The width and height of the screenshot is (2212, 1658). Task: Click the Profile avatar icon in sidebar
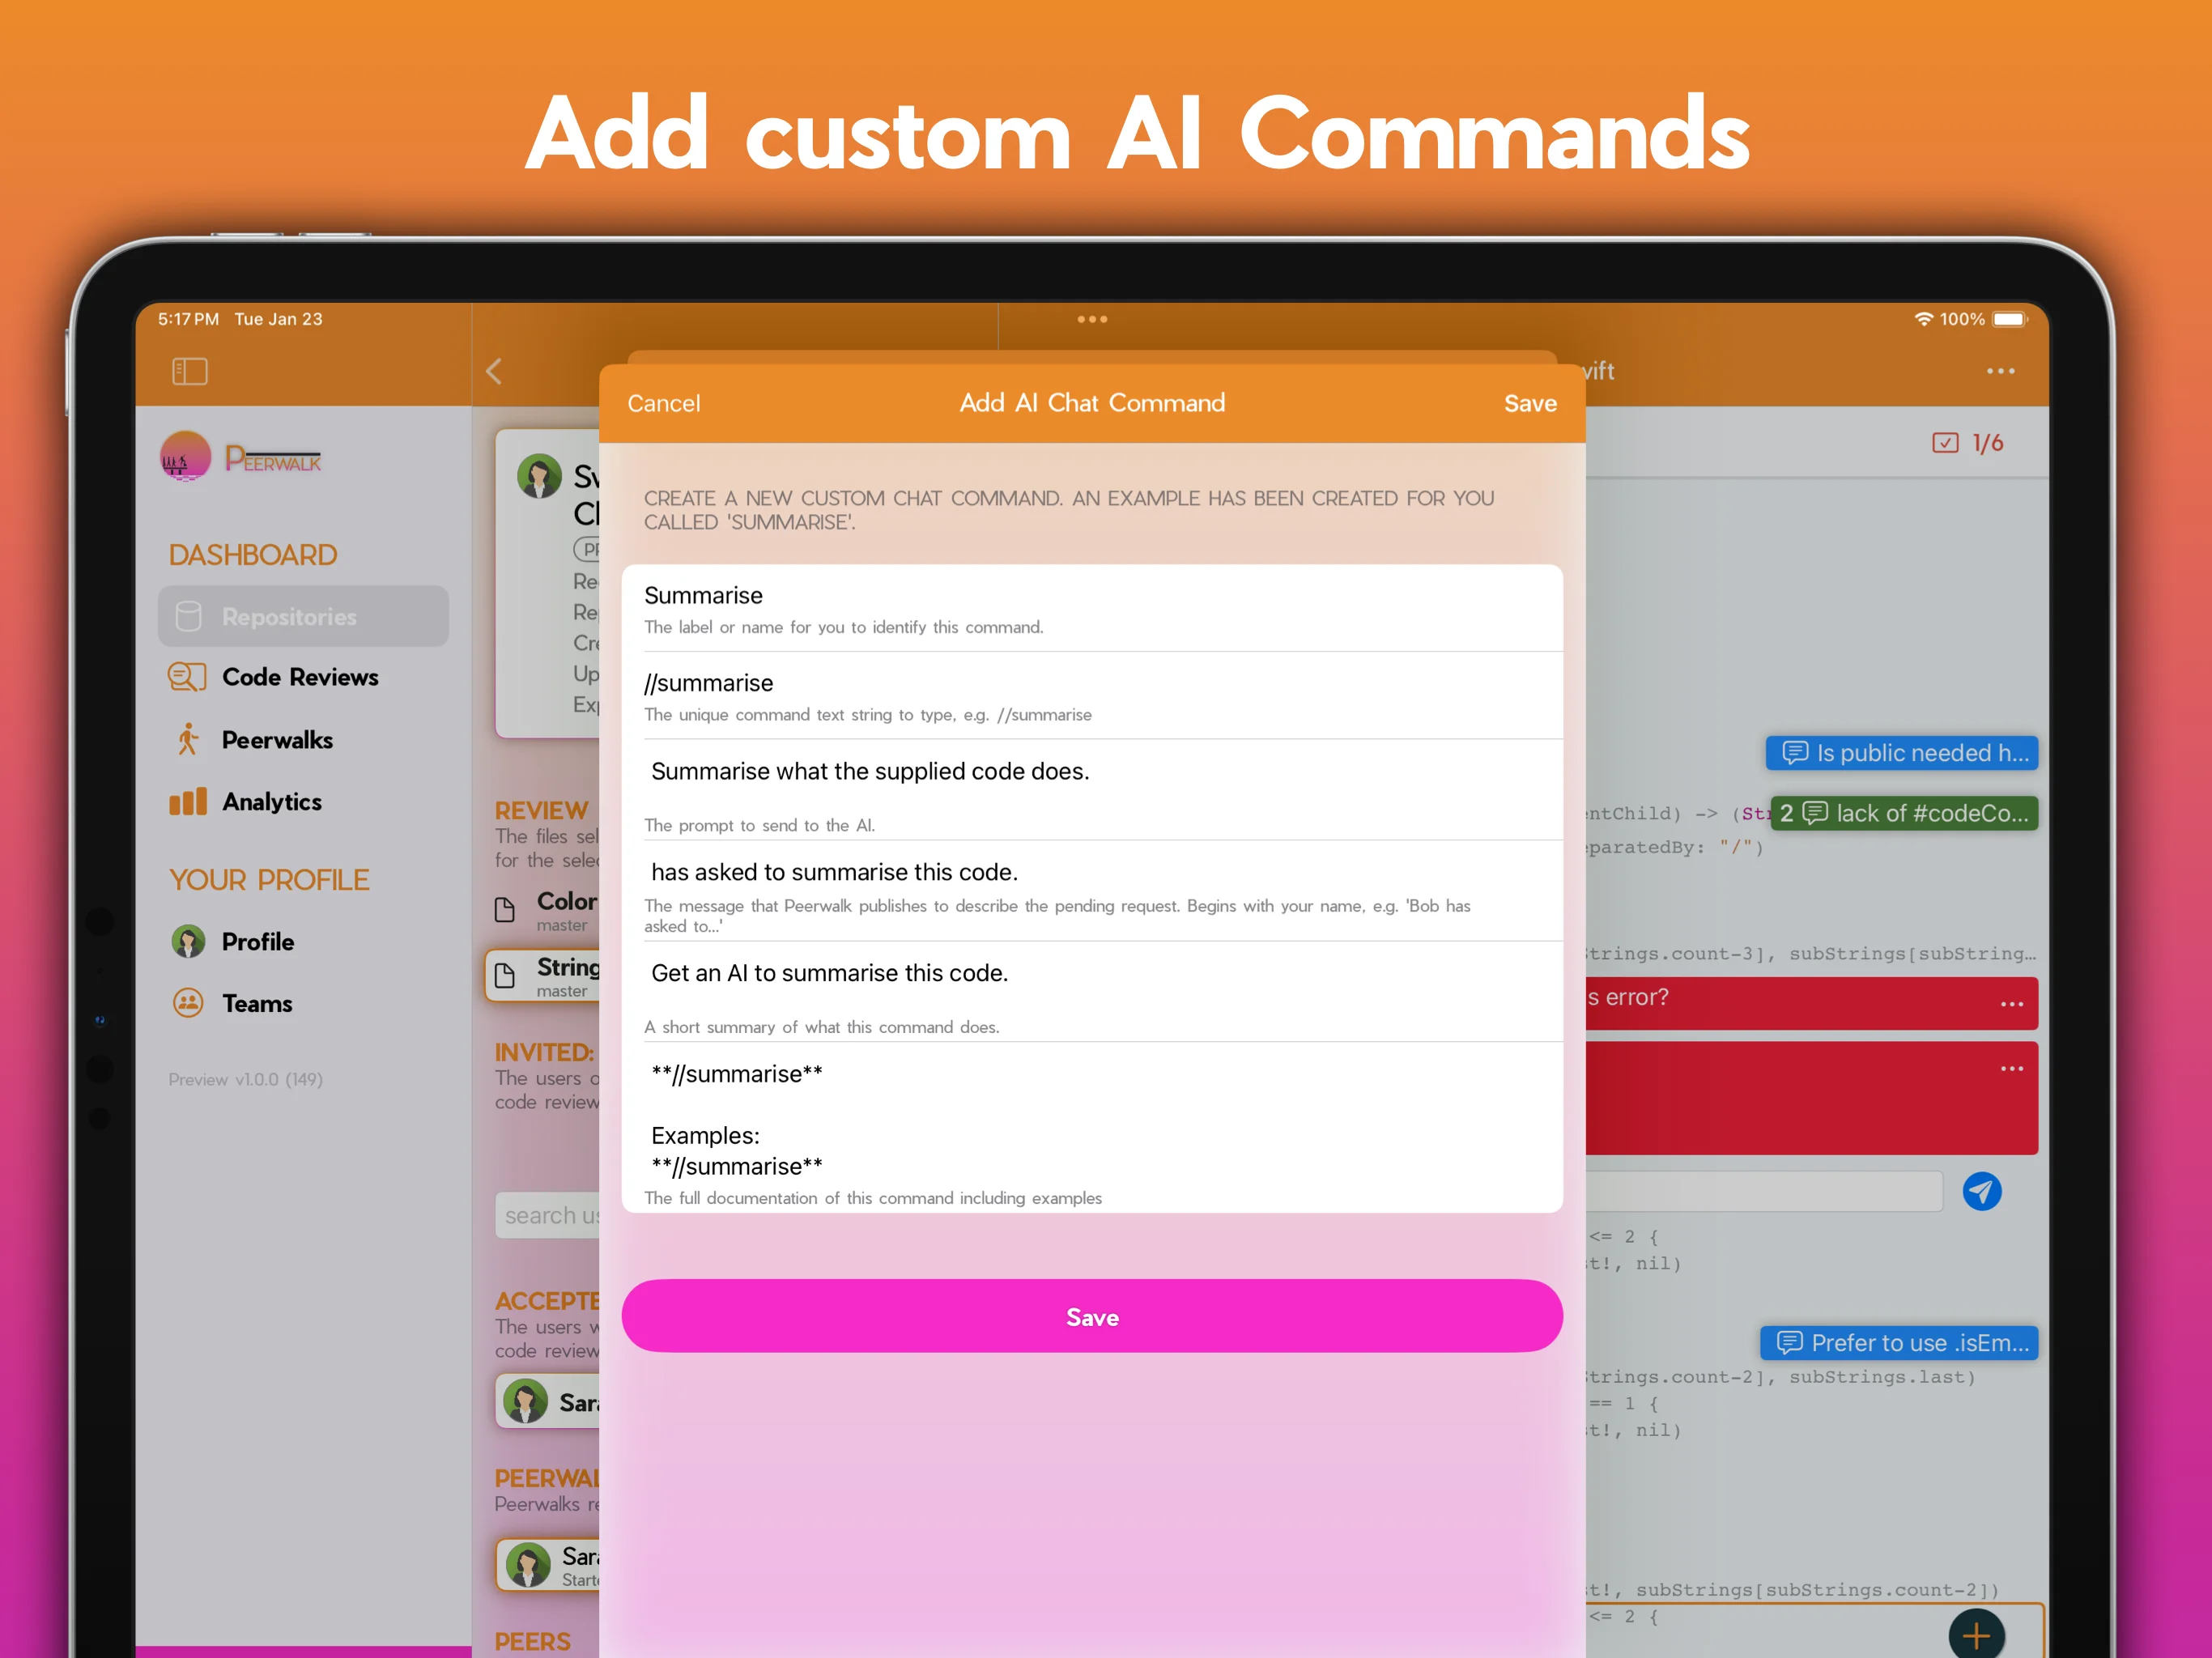click(x=188, y=941)
